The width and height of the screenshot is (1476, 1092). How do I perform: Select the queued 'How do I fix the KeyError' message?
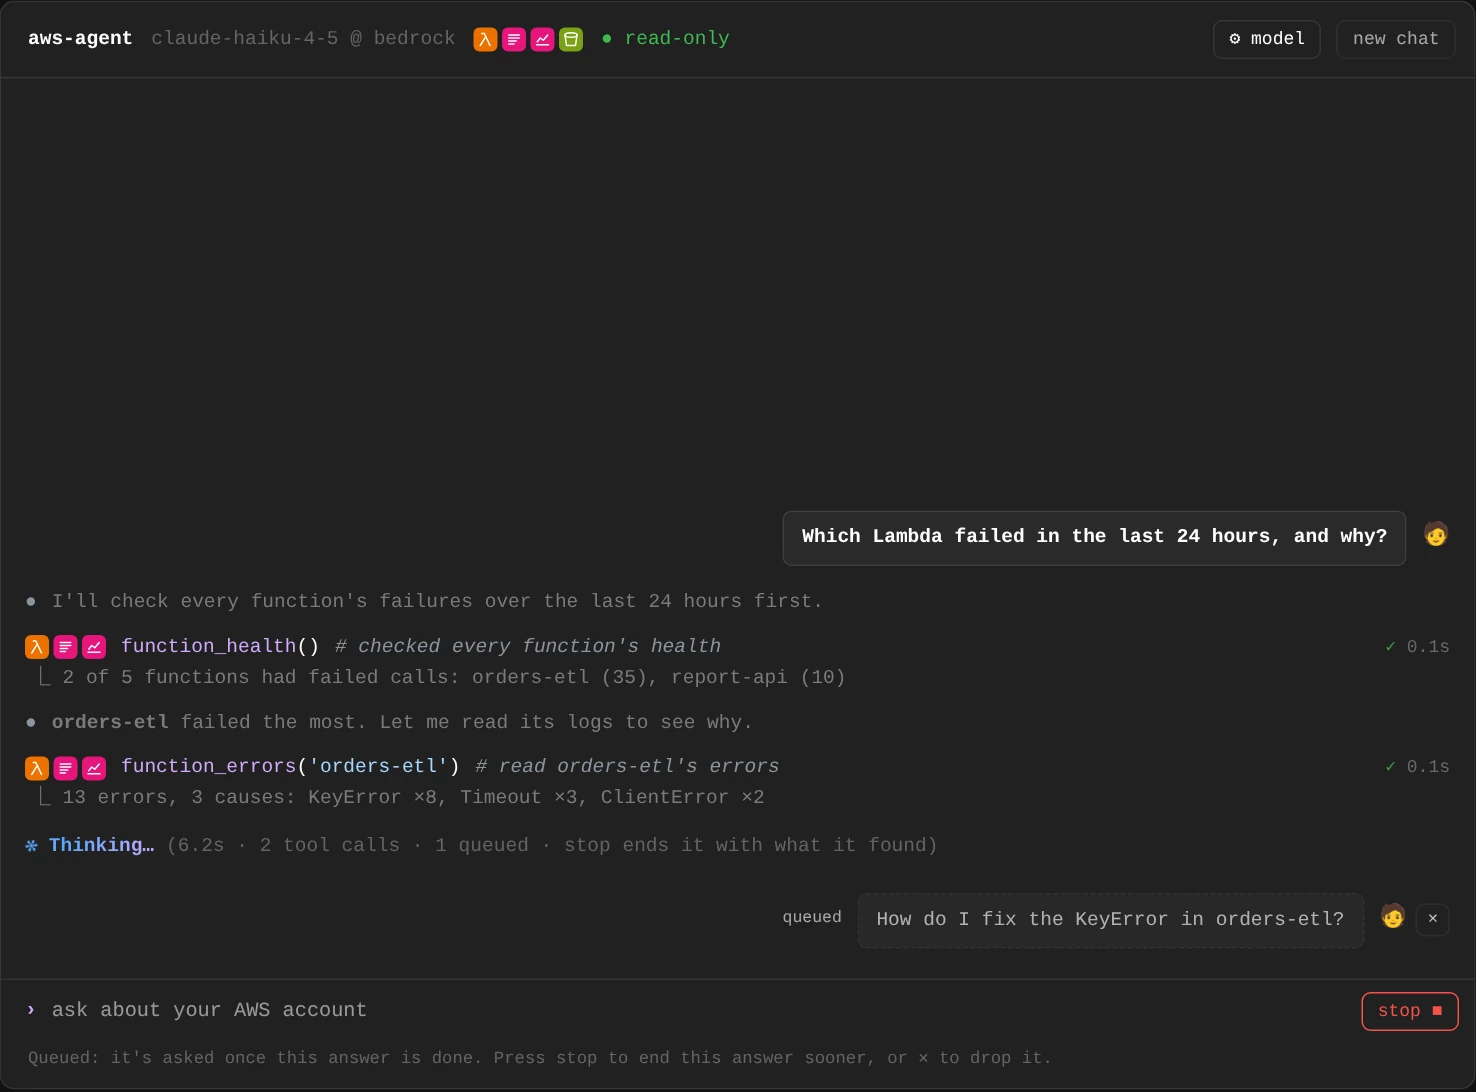tap(1111, 920)
